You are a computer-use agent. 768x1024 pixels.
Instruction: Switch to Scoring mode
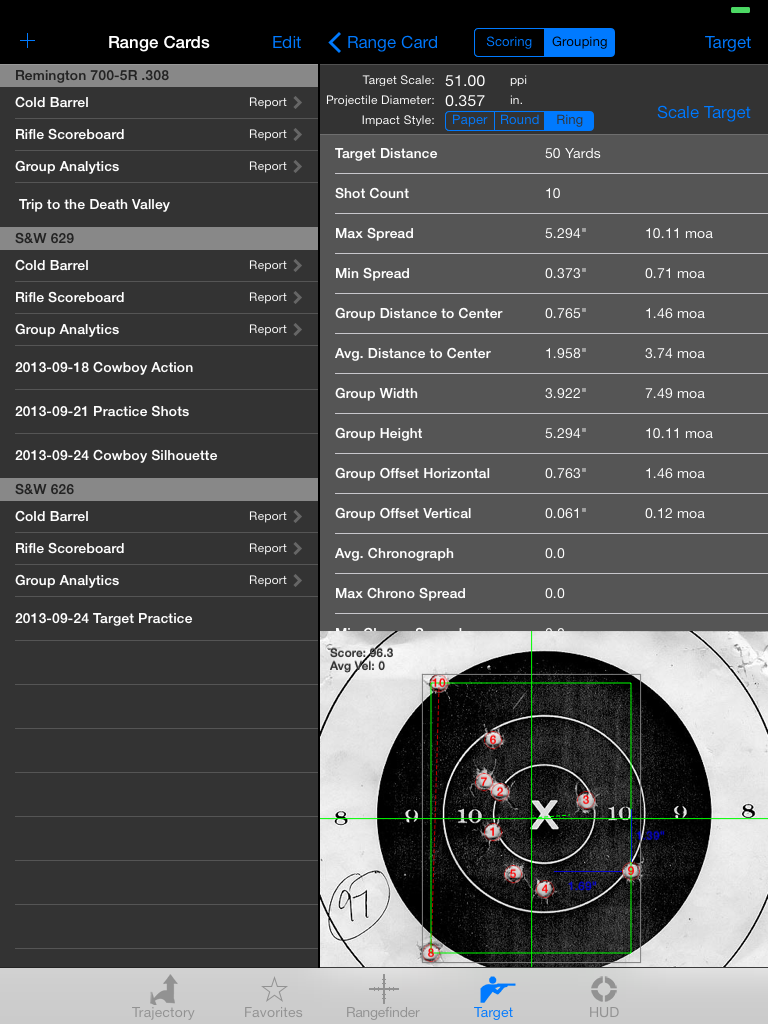[x=509, y=42]
